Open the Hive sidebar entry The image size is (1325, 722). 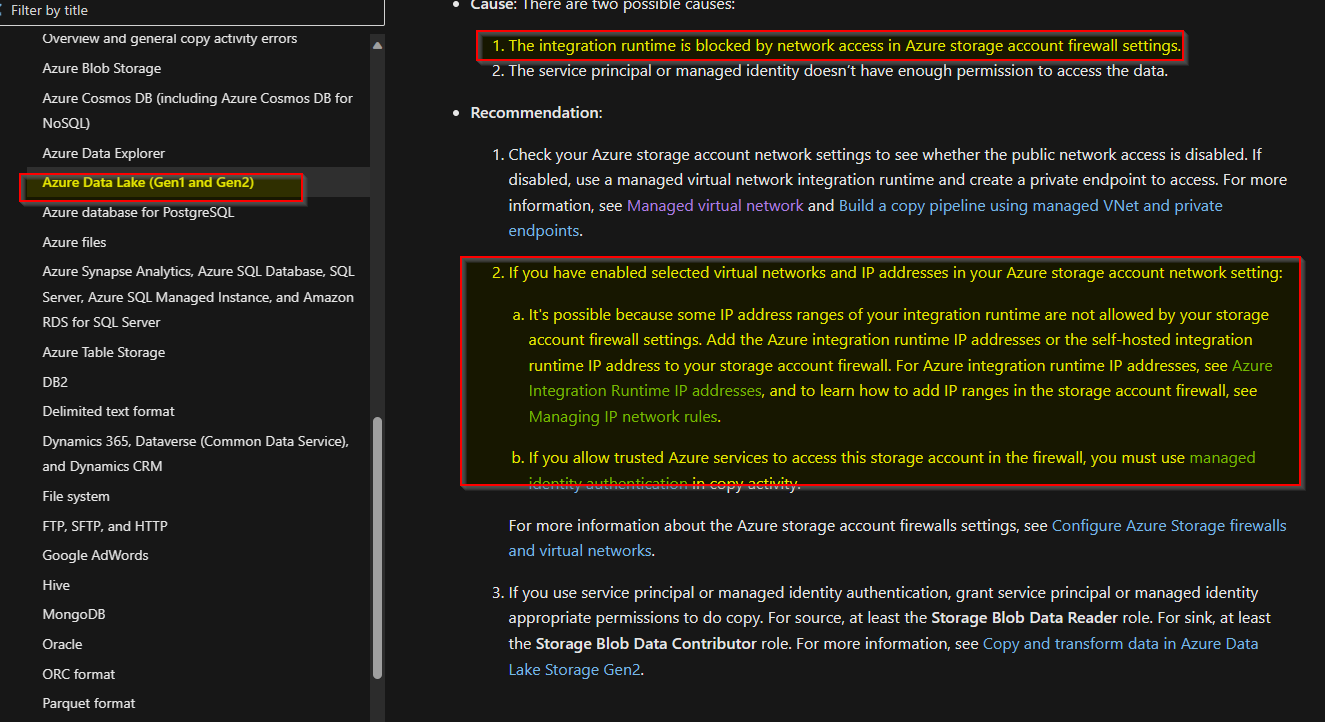[x=56, y=586]
